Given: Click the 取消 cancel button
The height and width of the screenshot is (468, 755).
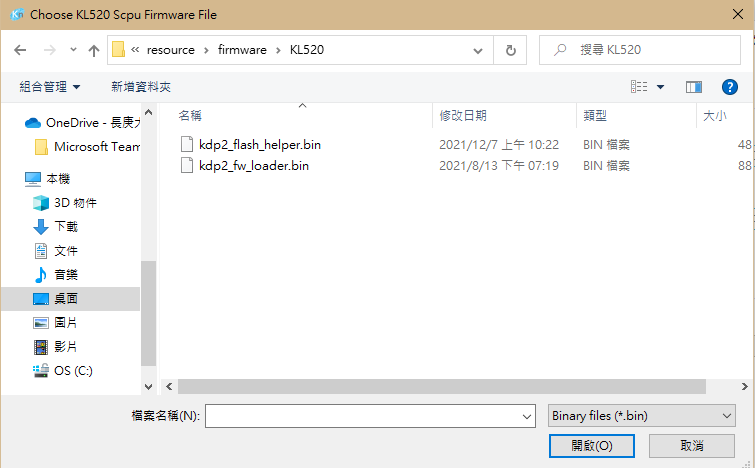Looking at the screenshot, I should [x=692, y=446].
